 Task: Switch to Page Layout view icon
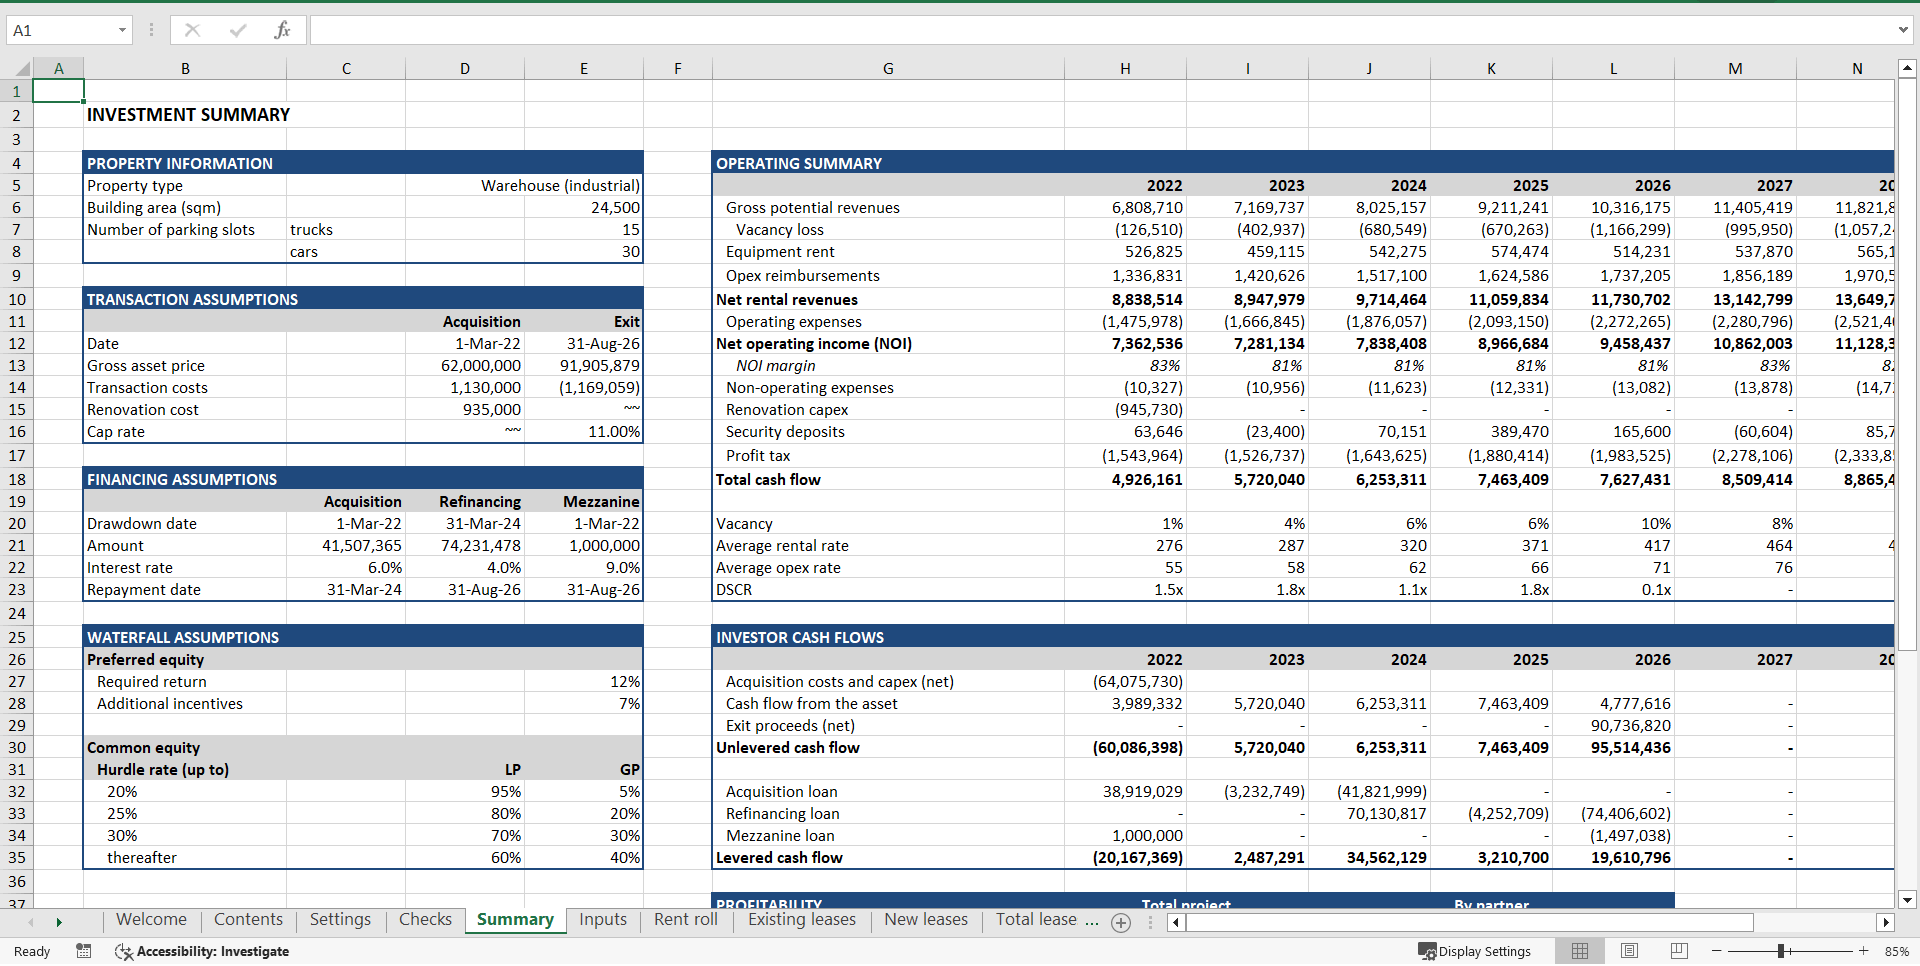(x=1629, y=951)
